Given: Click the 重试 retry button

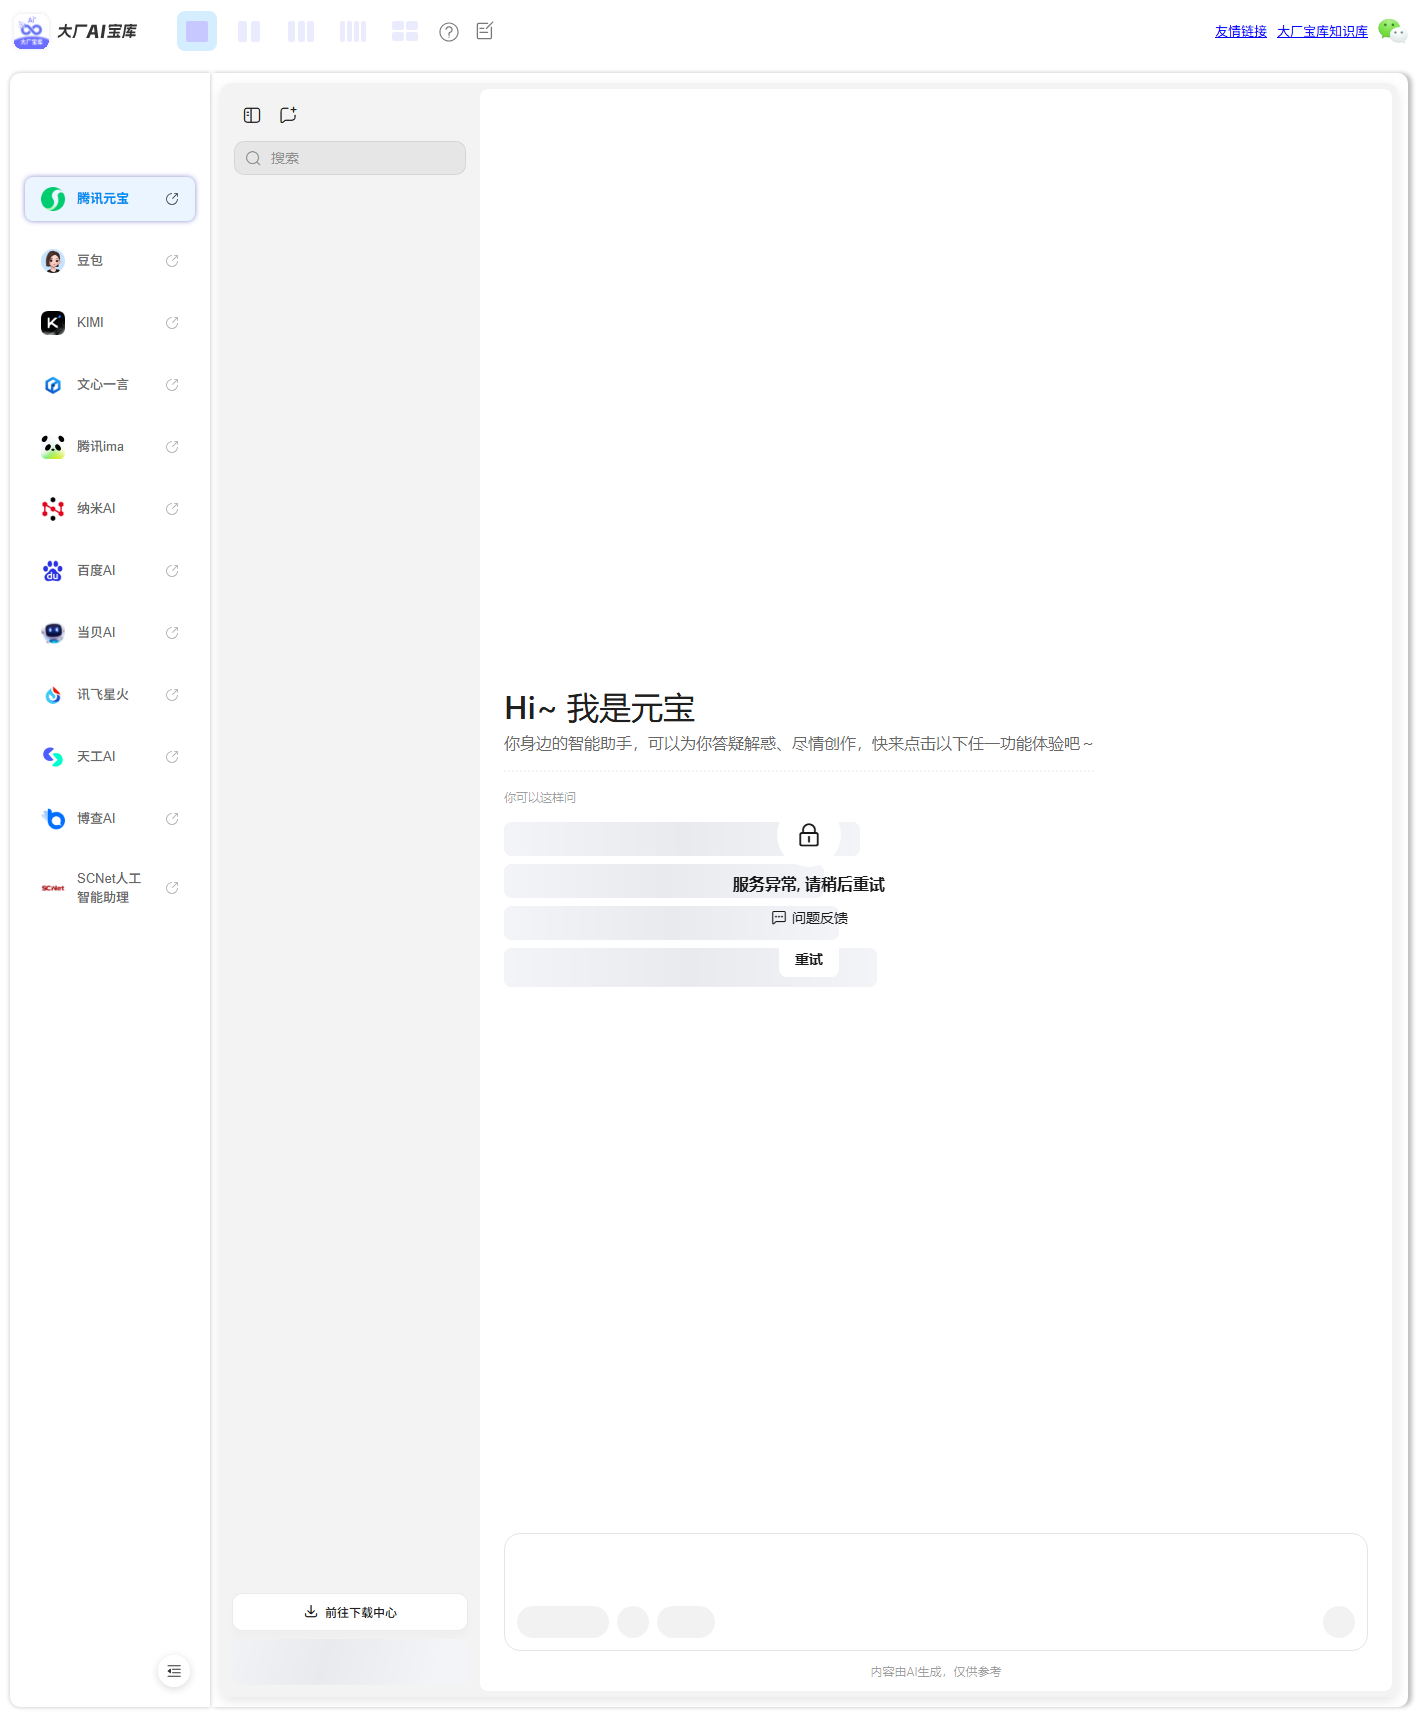Looking at the screenshot, I should click(x=809, y=960).
